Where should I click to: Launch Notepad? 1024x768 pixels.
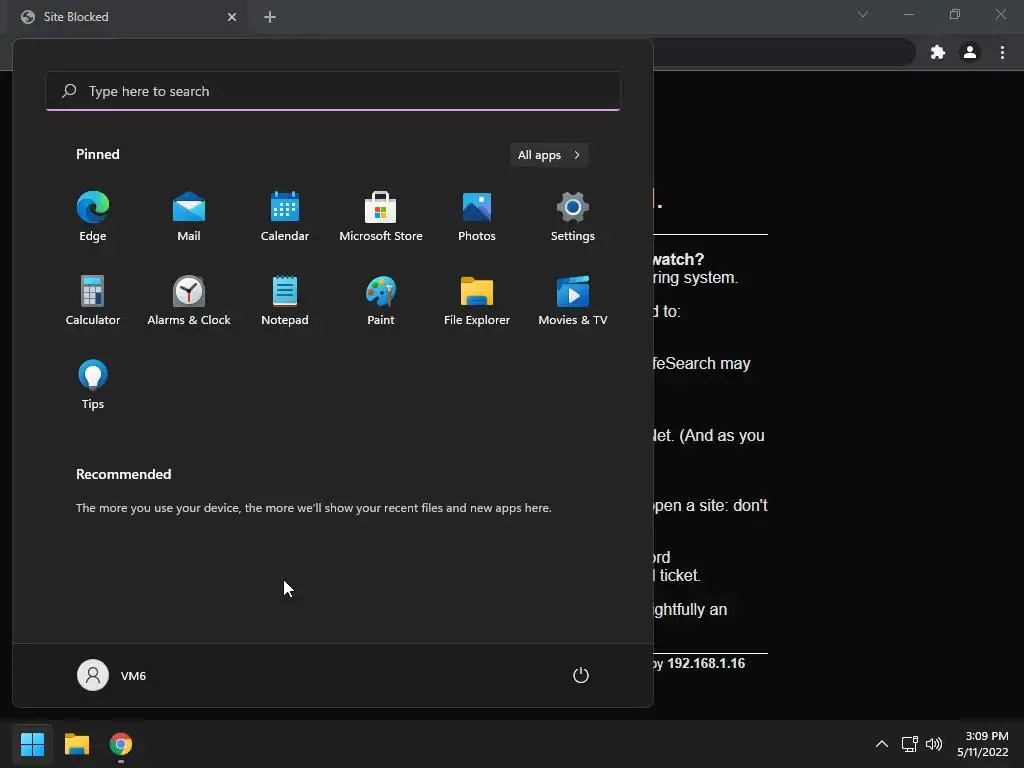[x=285, y=300]
